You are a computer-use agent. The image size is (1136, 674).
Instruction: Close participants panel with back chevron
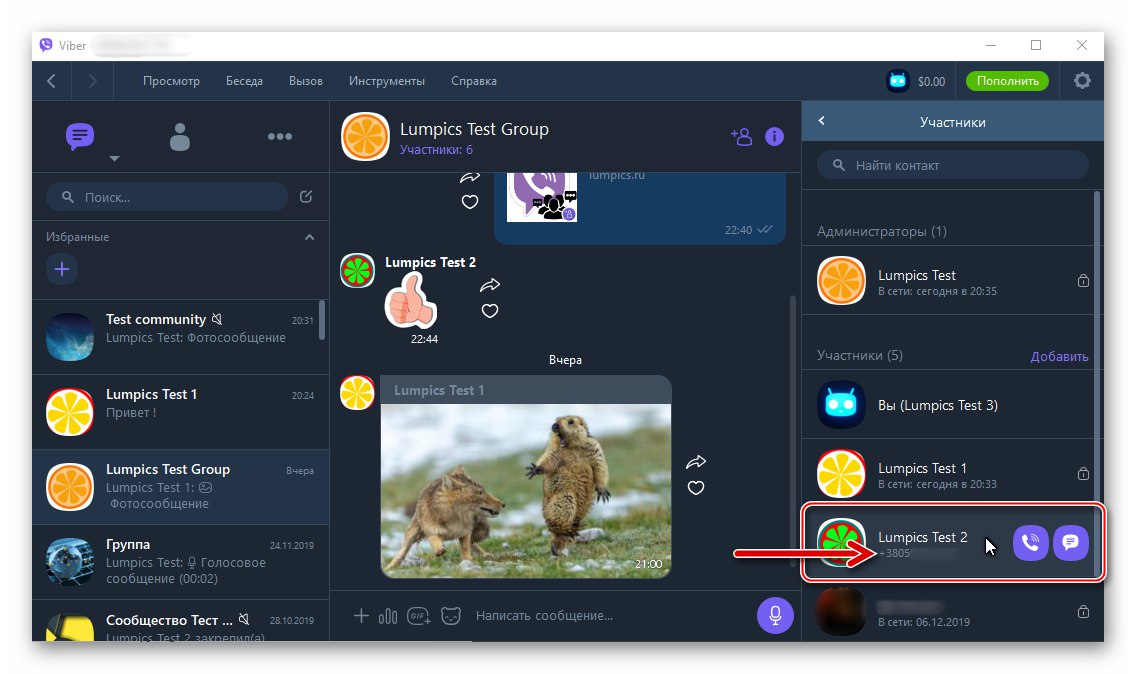point(821,121)
